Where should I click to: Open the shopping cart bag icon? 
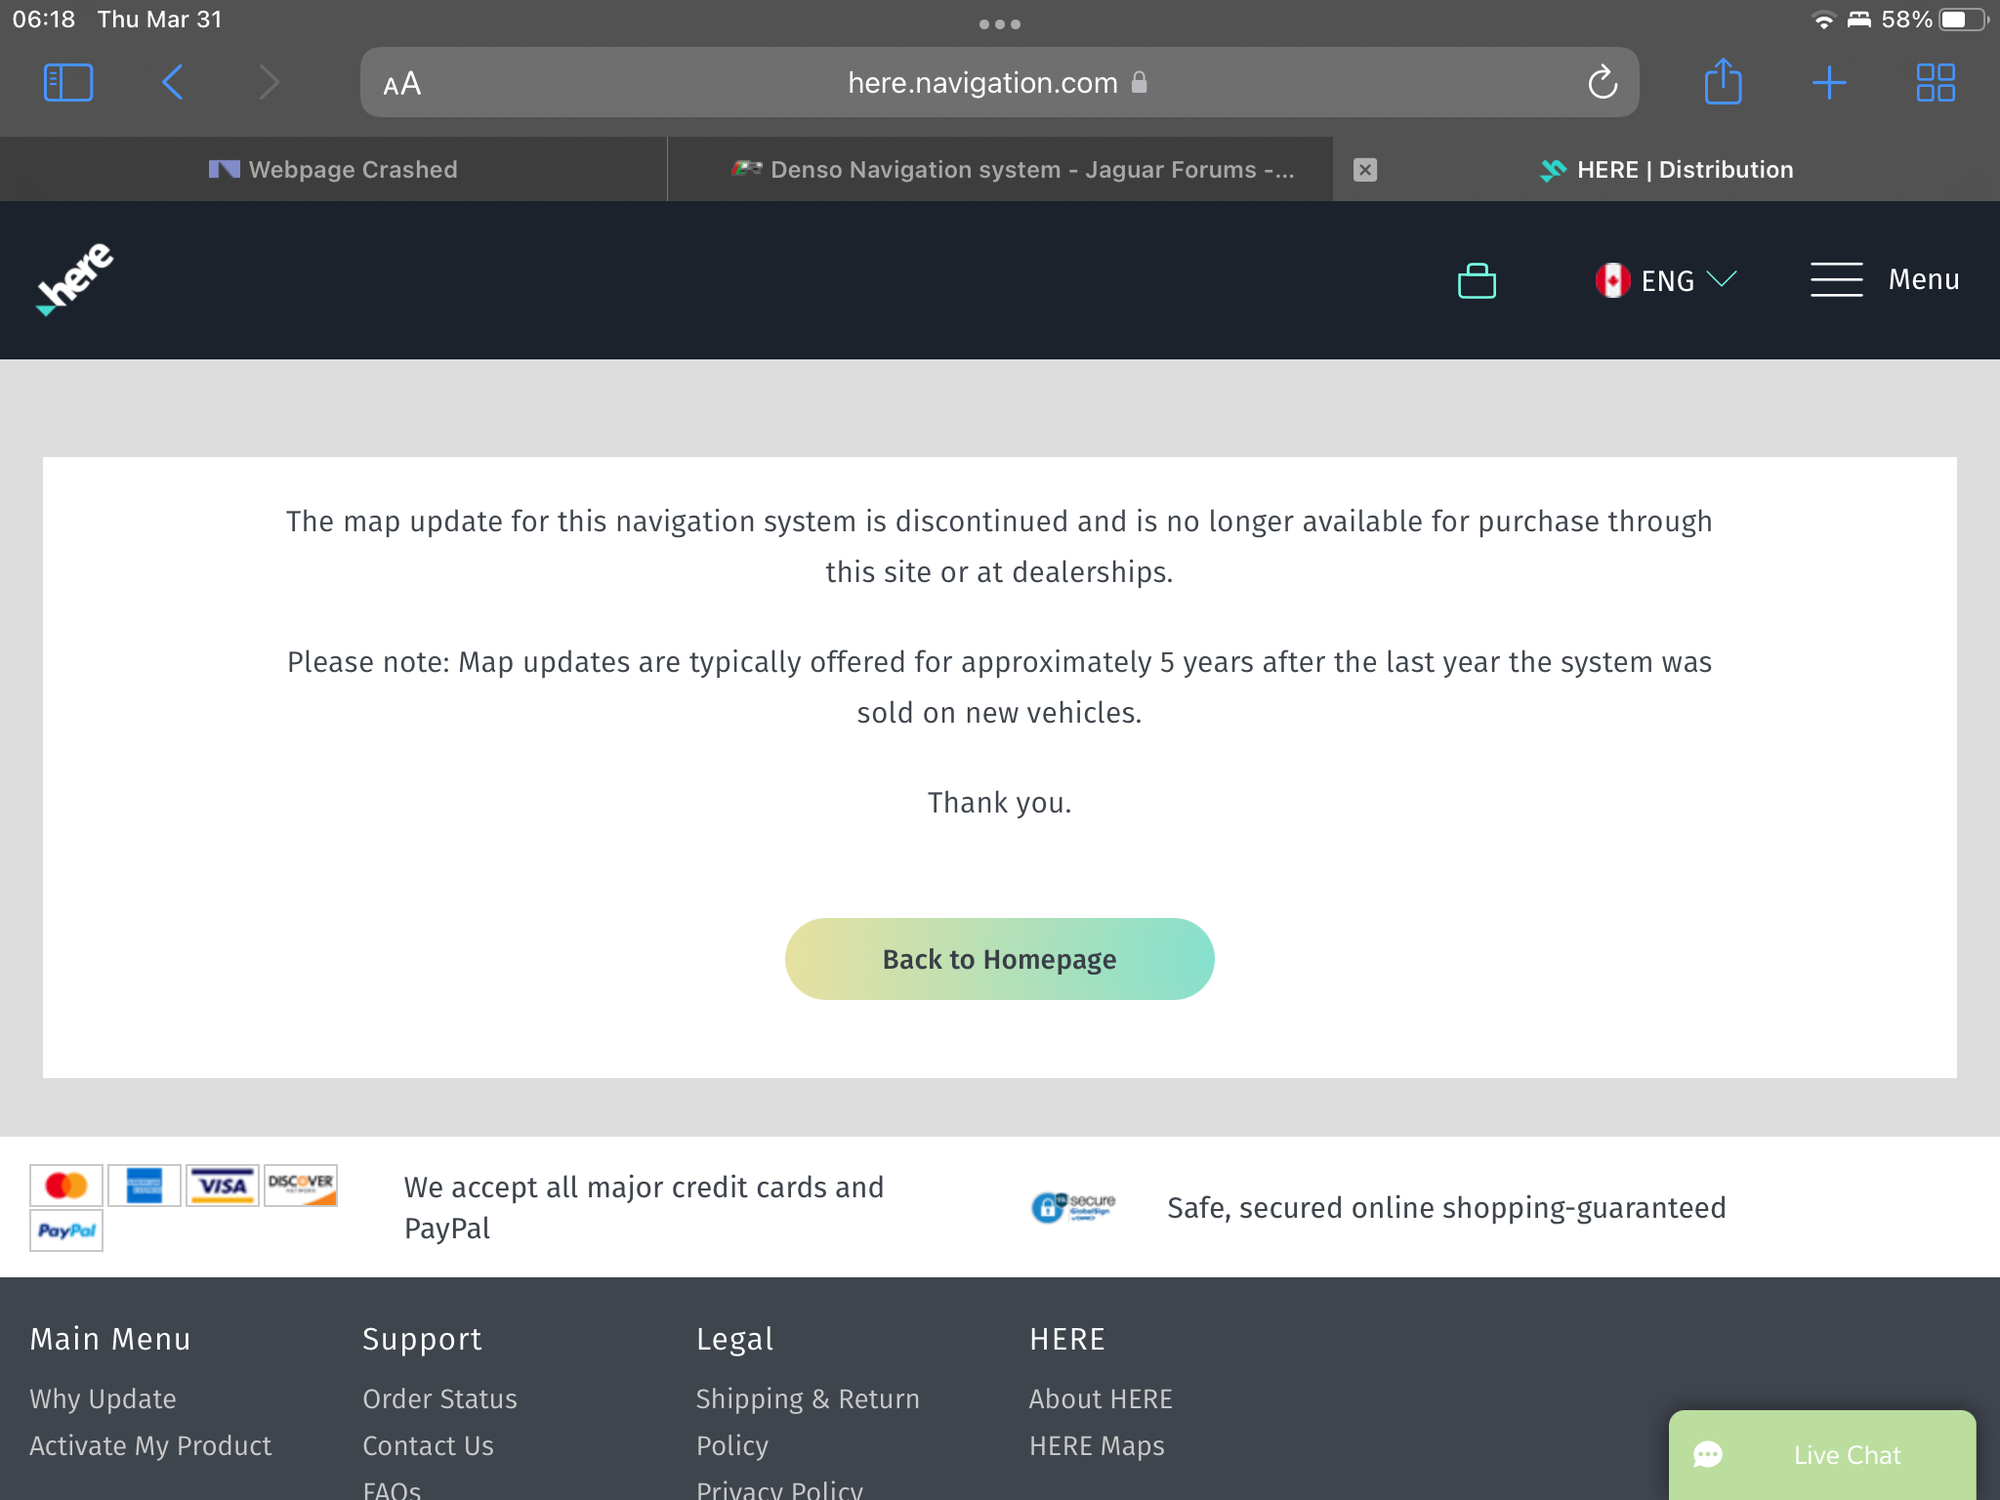tap(1476, 281)
